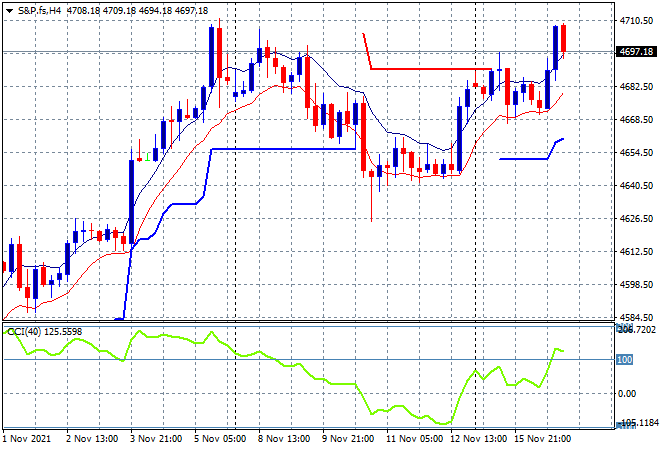Click the 5 Nov 05:00 time label
Screen dimensions: 660x450
(x=220, y=439)
